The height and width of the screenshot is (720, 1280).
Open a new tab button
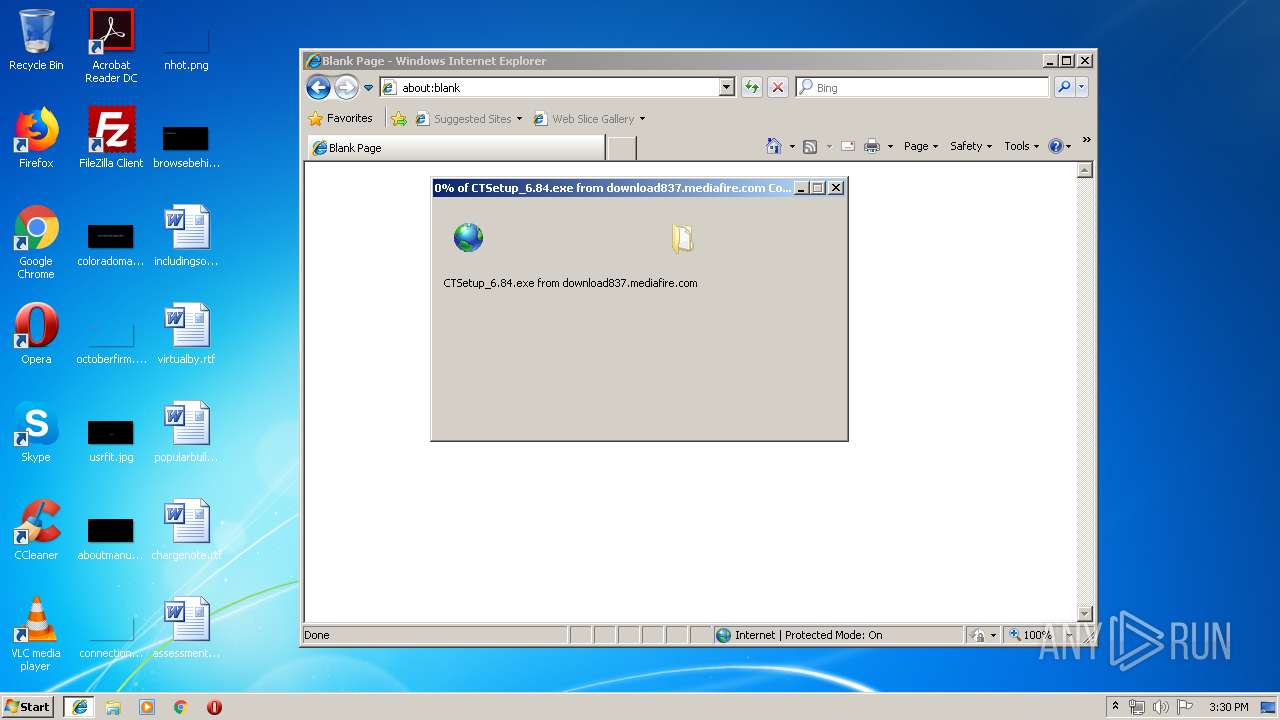[622, 148]
